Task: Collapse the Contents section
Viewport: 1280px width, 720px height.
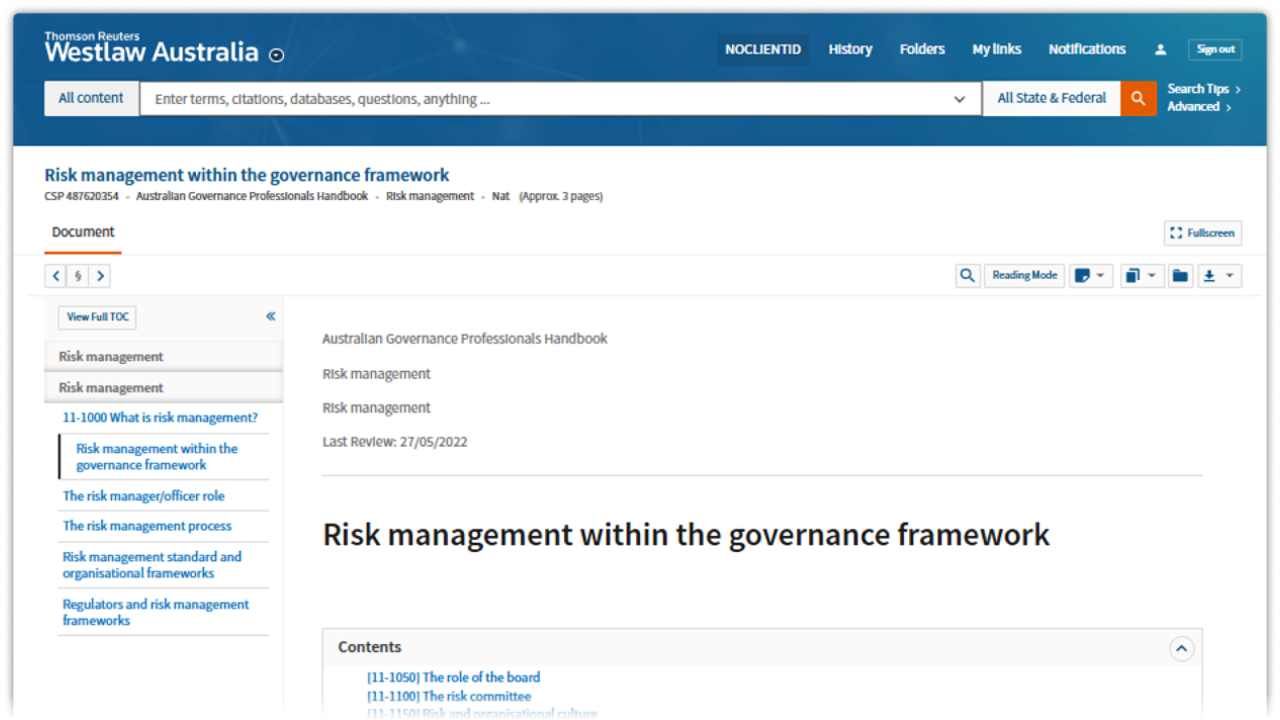Action: (x=1181, y=648)
